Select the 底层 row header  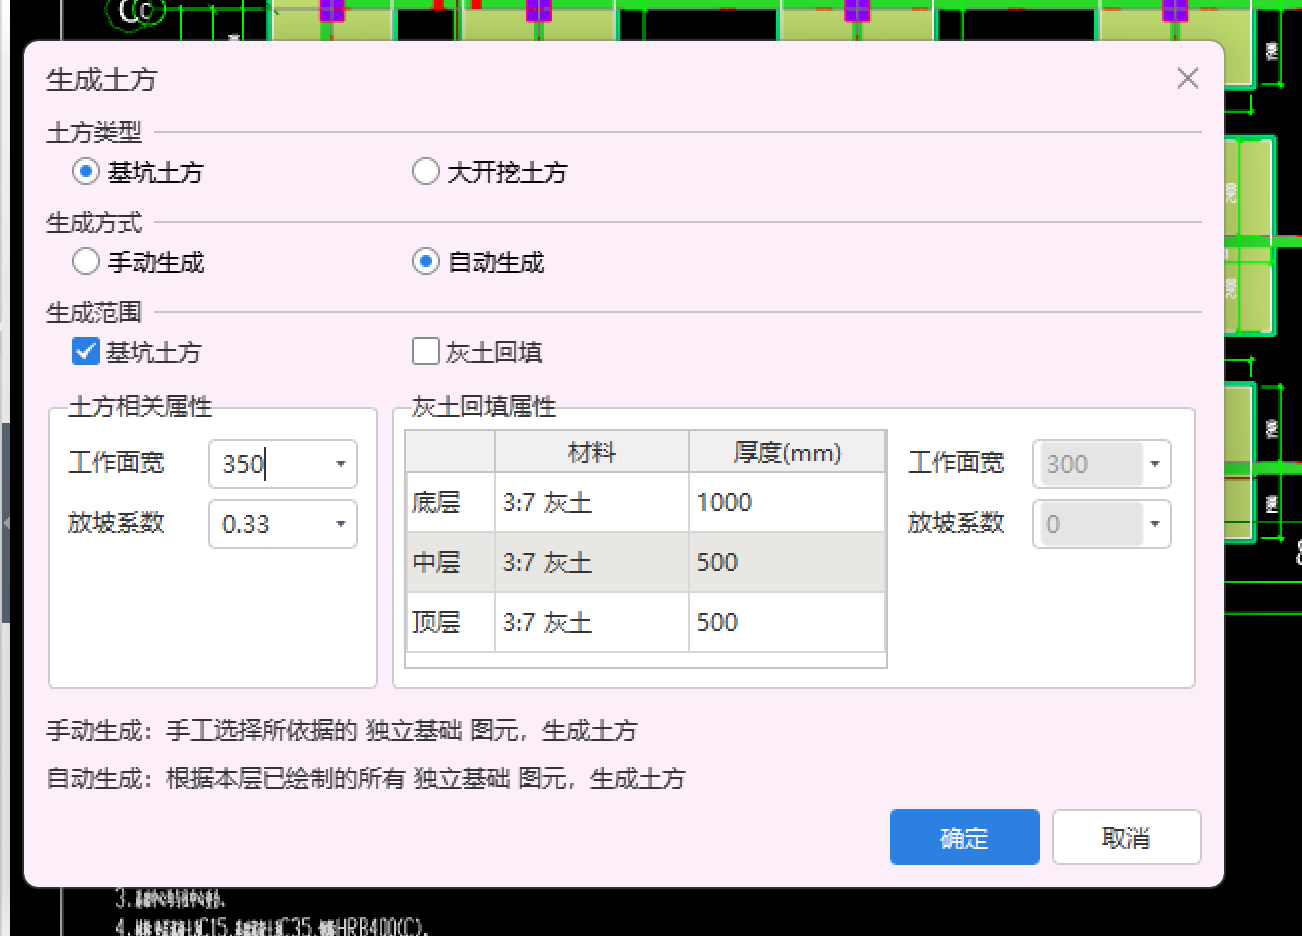pyautogui.click(x=450, y=502)
